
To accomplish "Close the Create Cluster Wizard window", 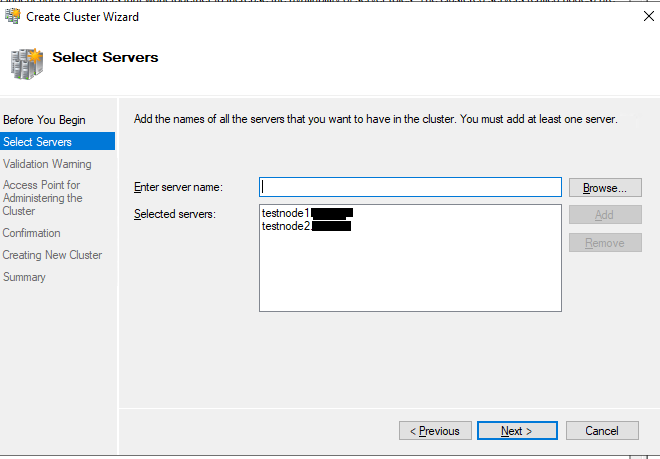I will [x=649, y=16].
